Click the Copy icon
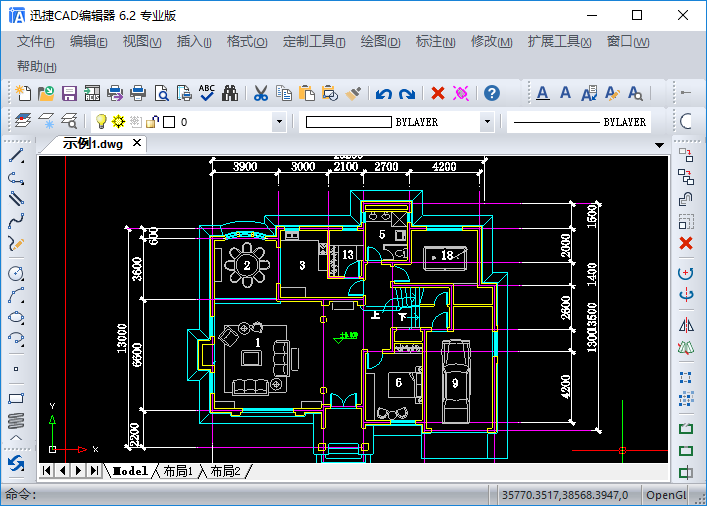The image size is (707, 506). 284,93
